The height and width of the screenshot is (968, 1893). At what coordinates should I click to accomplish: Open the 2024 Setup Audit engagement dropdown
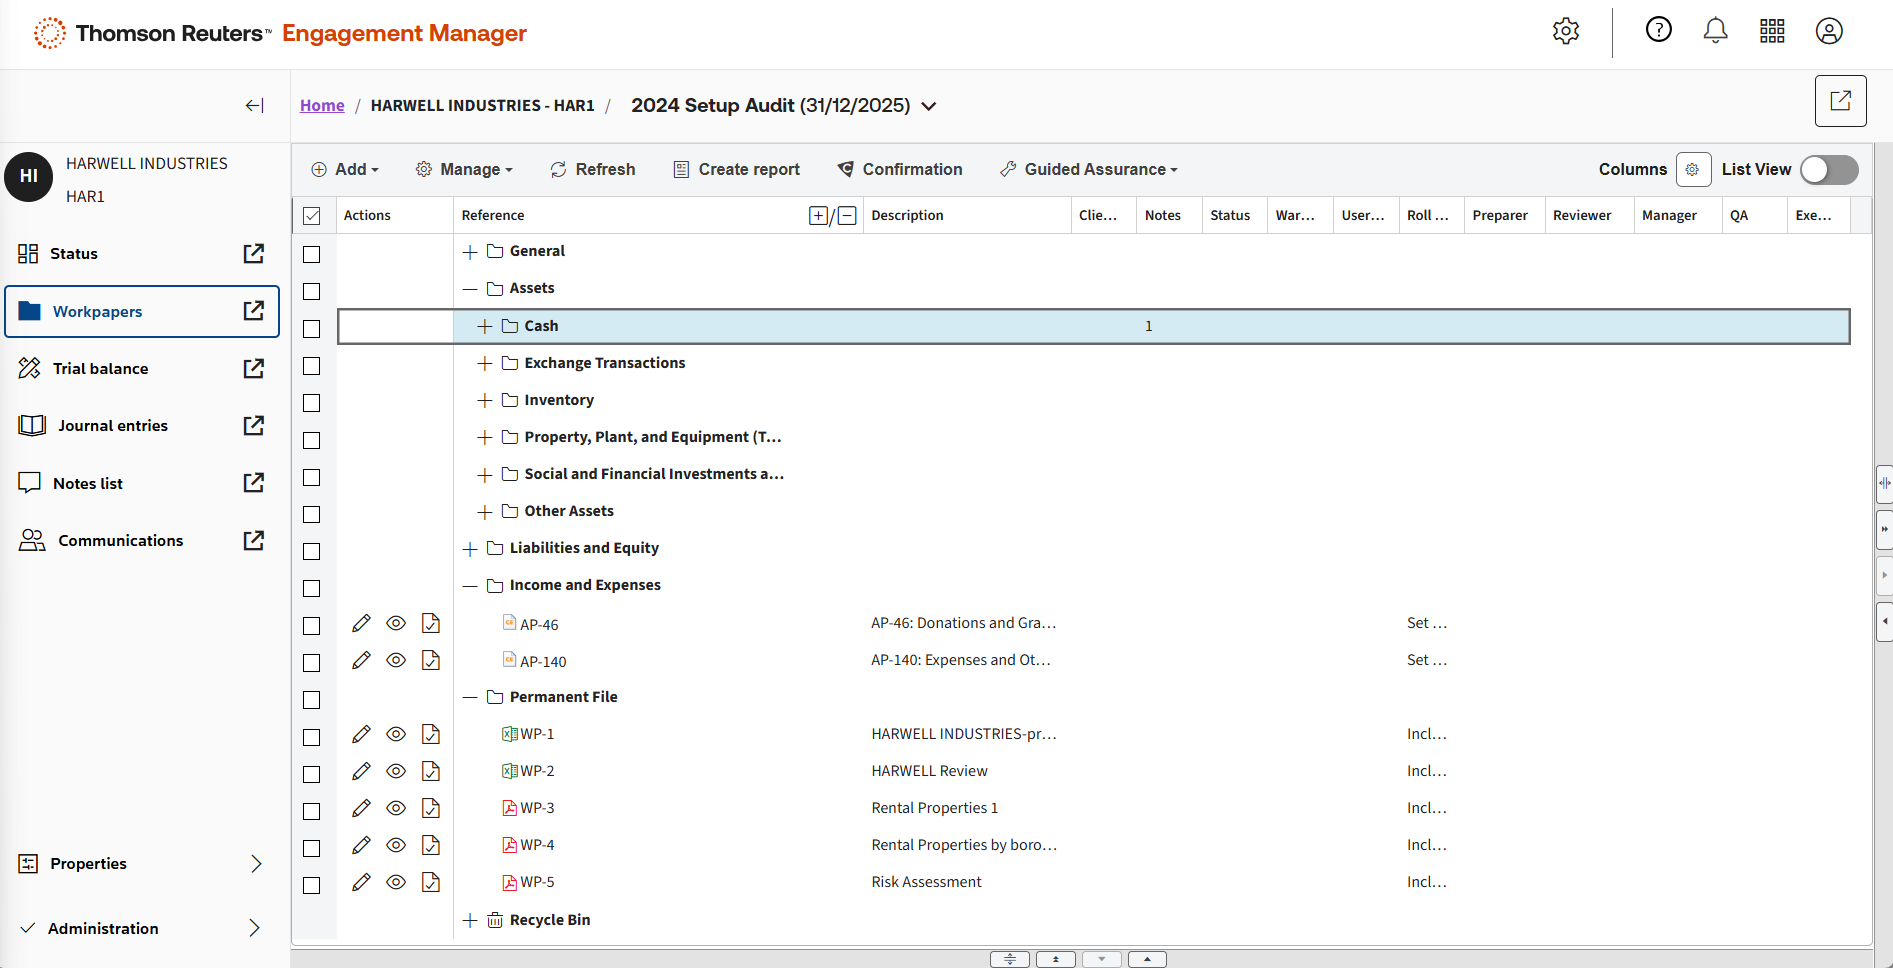[x=929, y=106]
